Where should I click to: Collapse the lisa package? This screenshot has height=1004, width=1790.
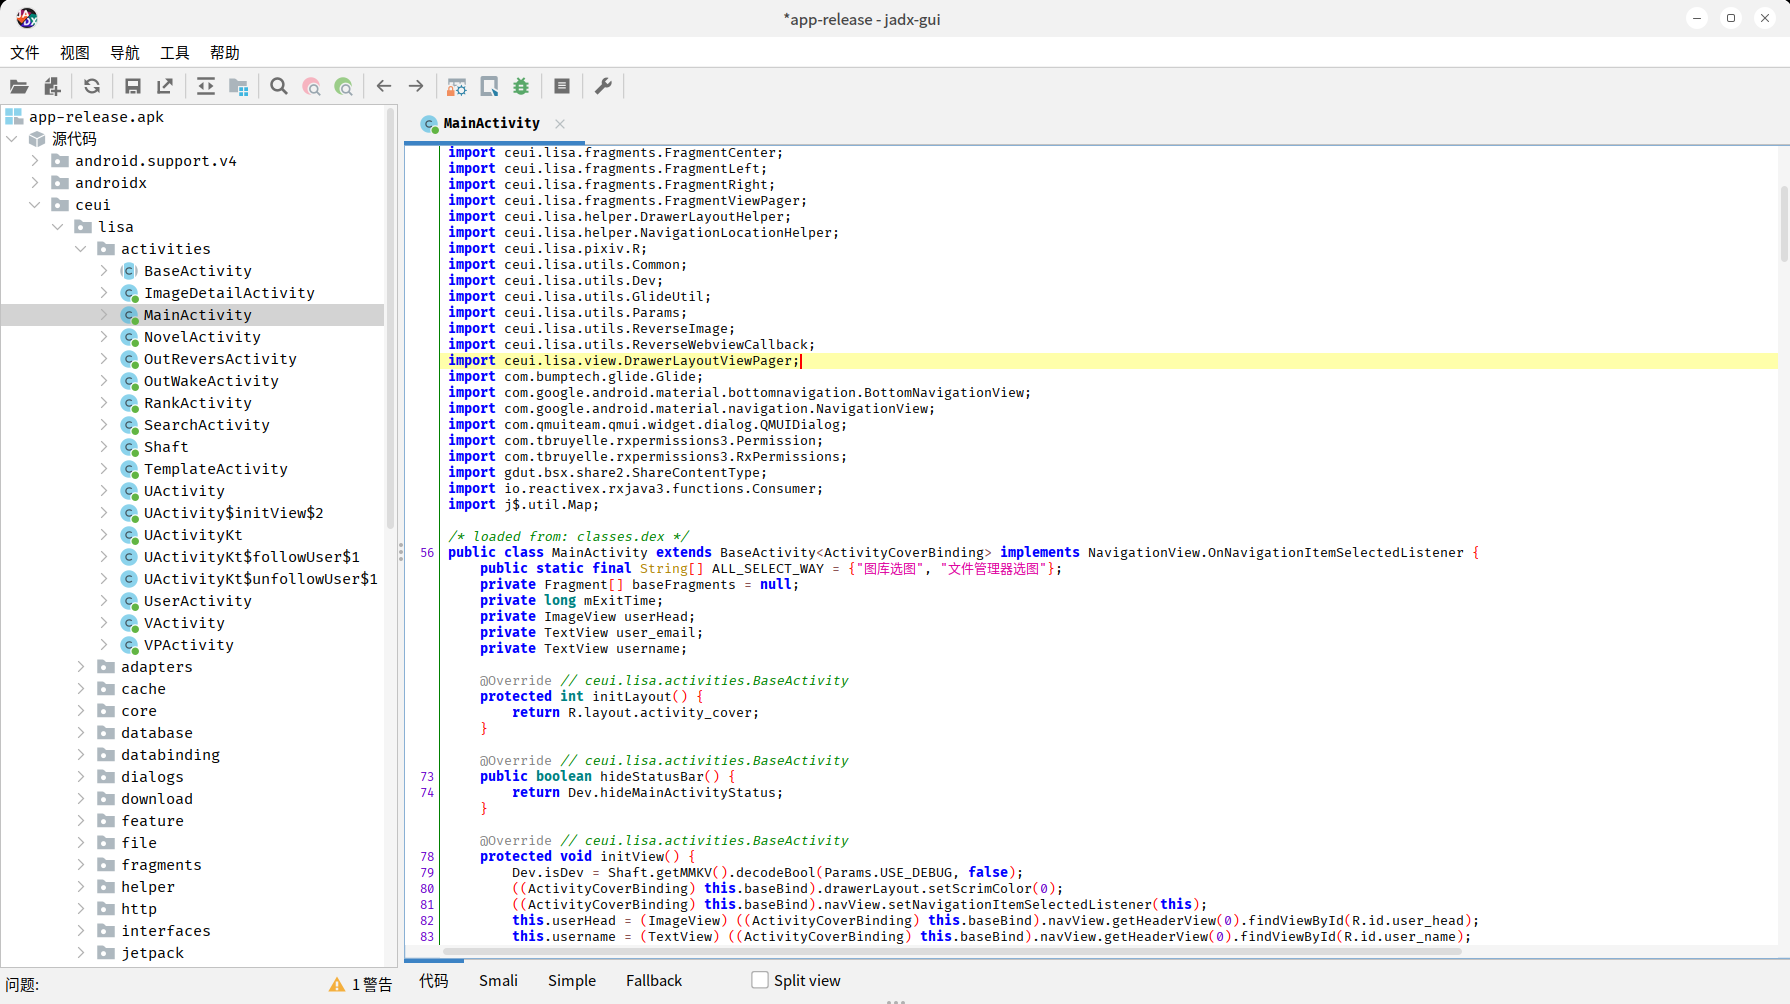58,227
